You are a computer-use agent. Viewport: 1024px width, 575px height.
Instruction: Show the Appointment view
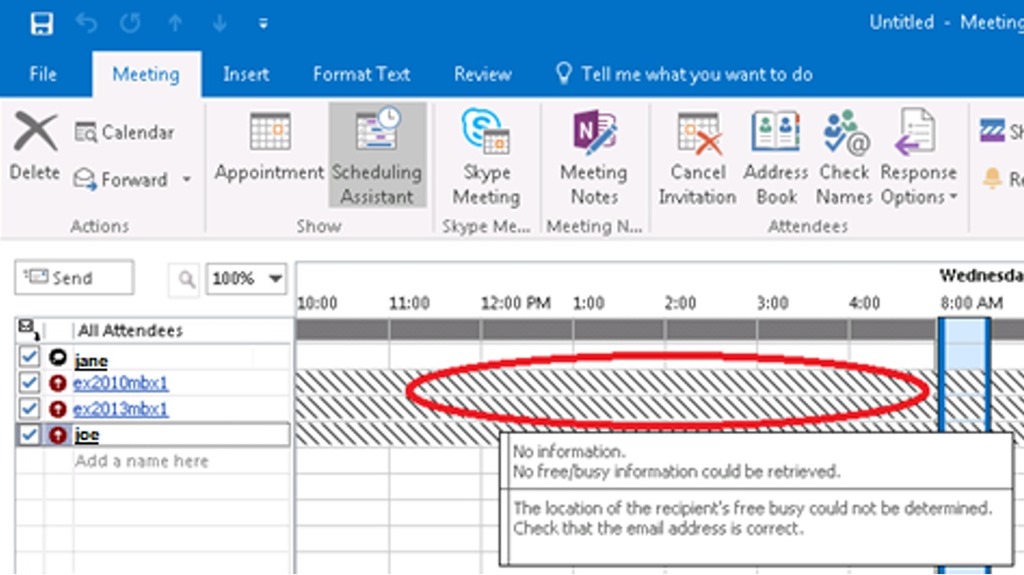tap(269, 148)
